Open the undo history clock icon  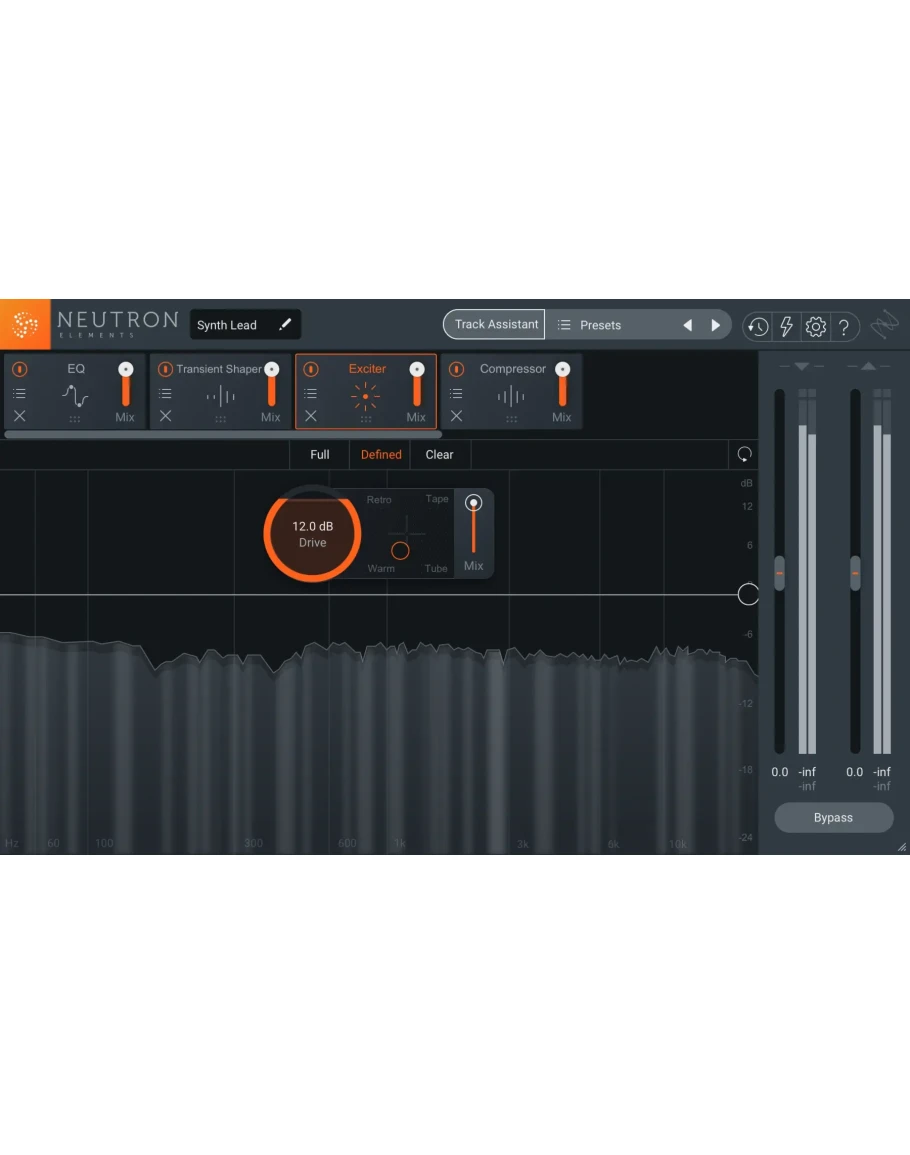point(757,326)
